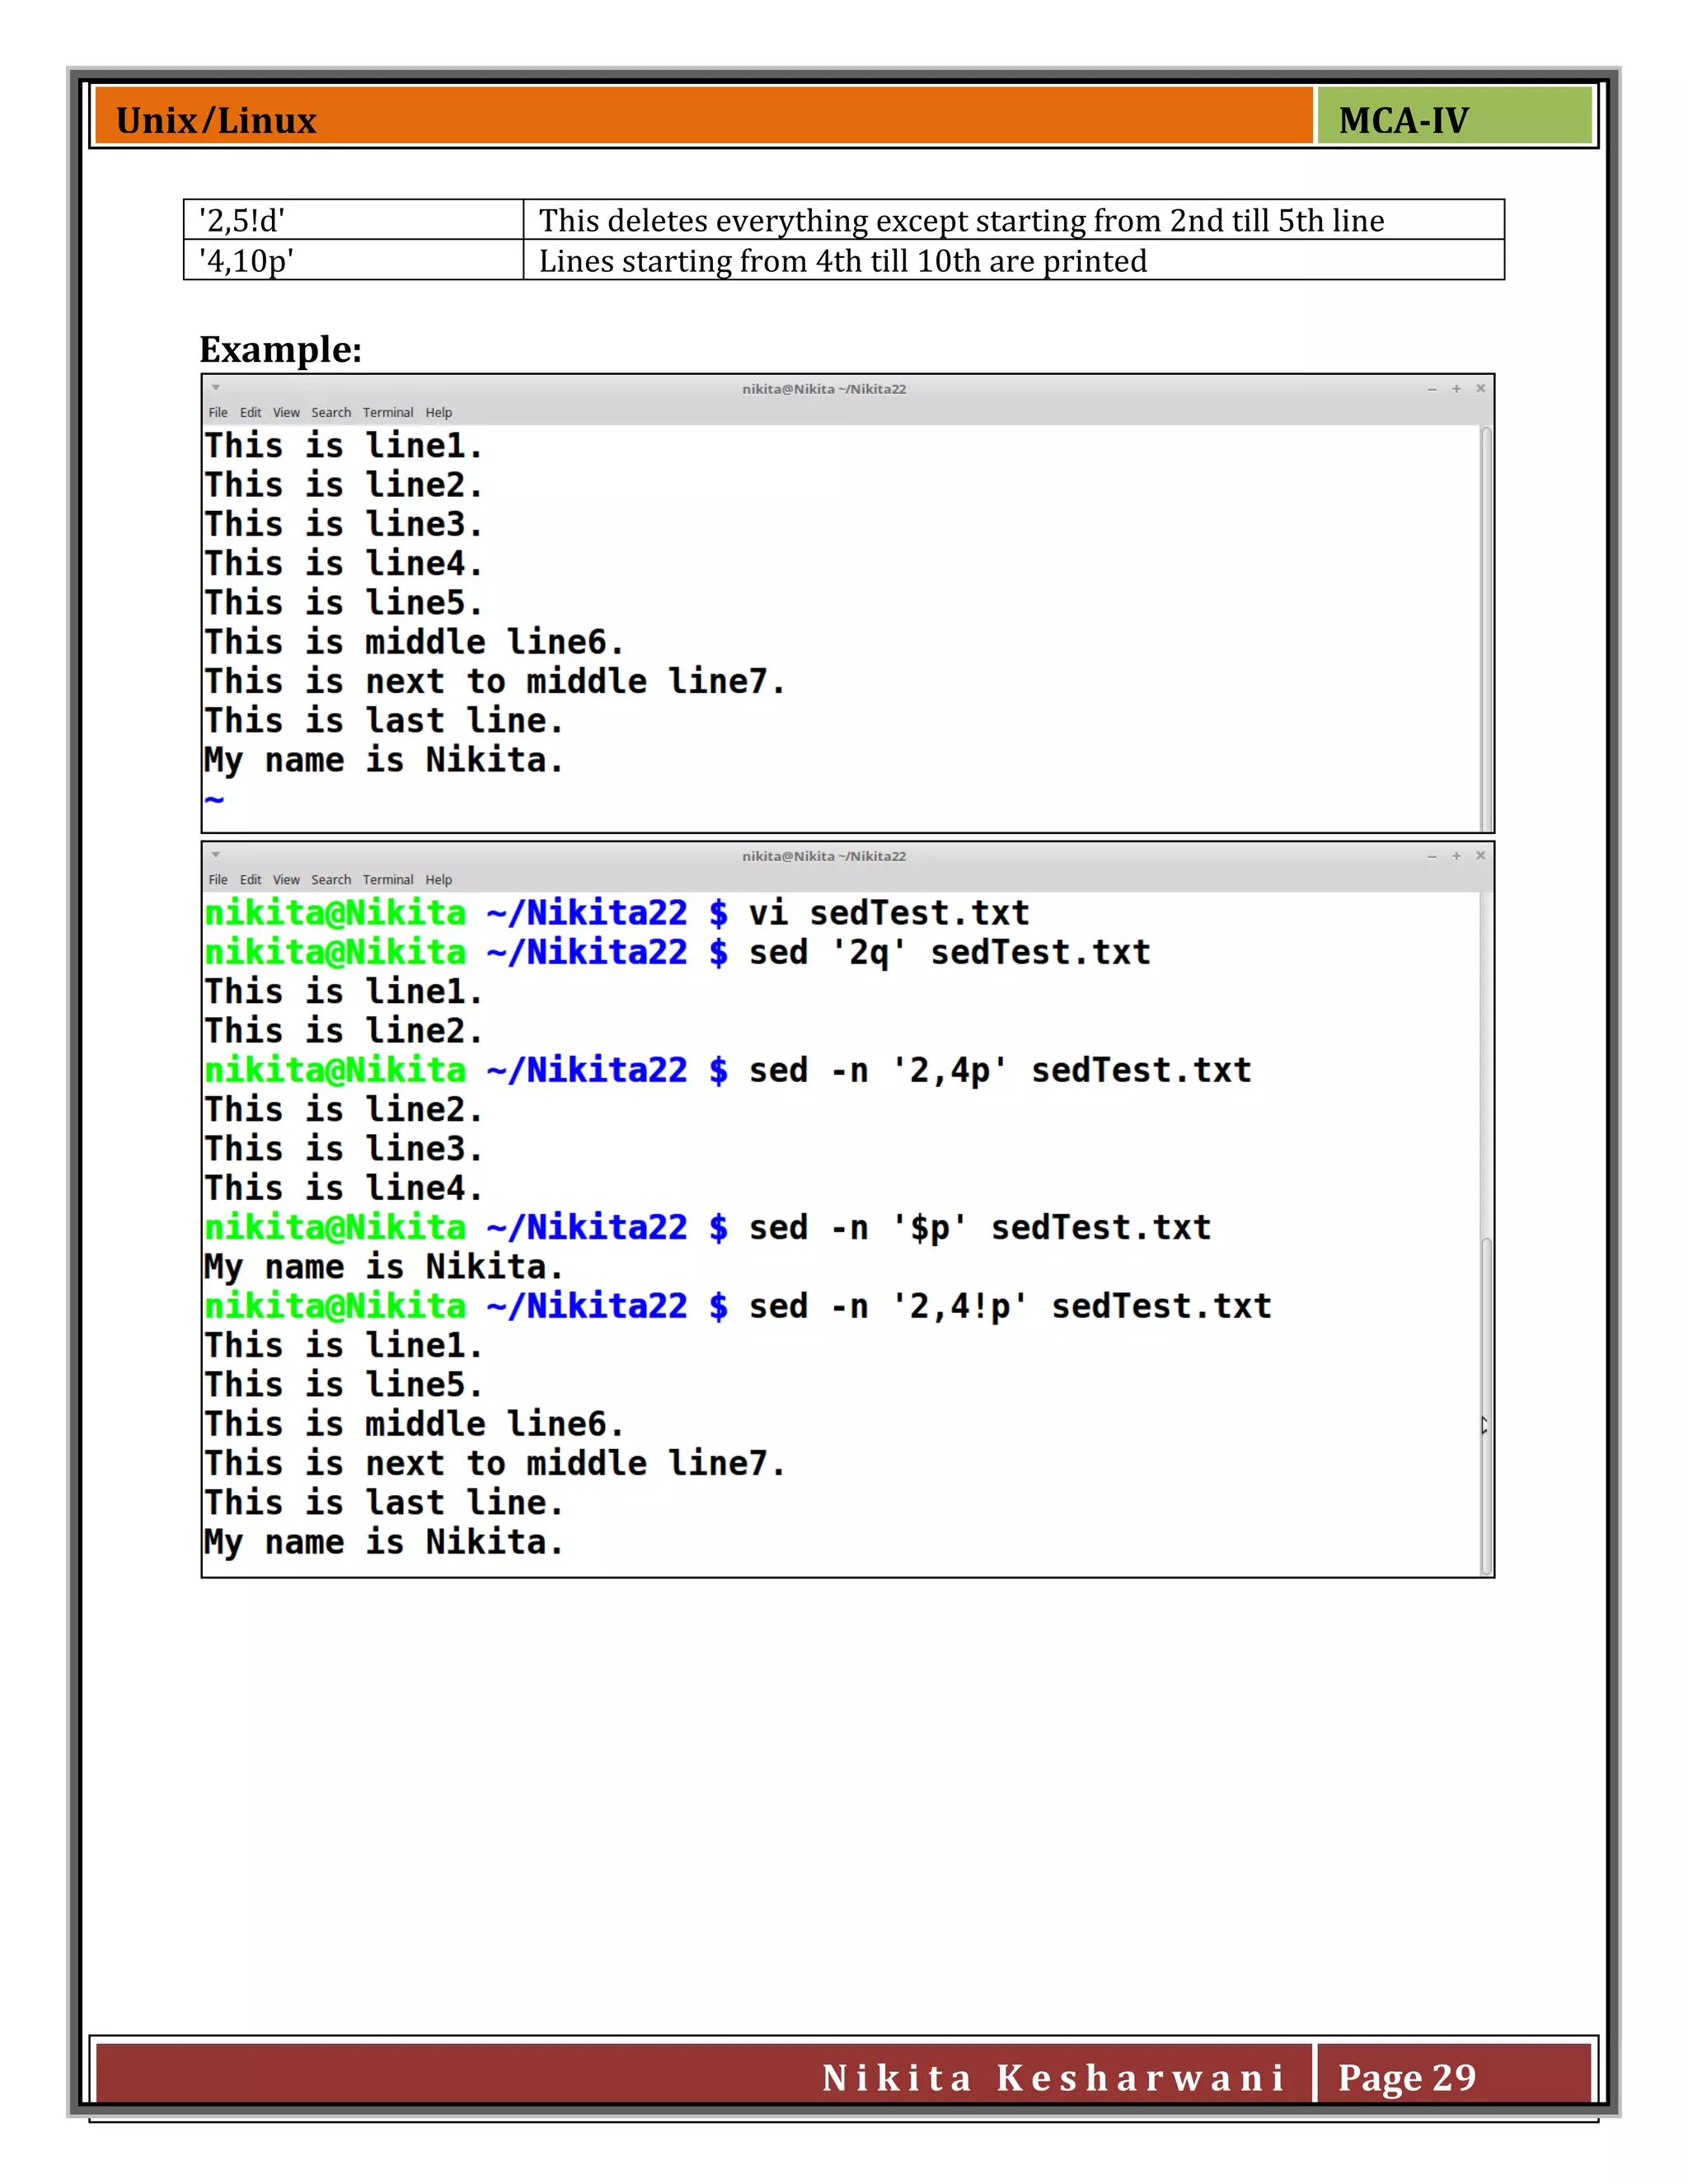Click the 'vi sedTest.txt' command line
1688x2184 pixels.
[617, 913]
